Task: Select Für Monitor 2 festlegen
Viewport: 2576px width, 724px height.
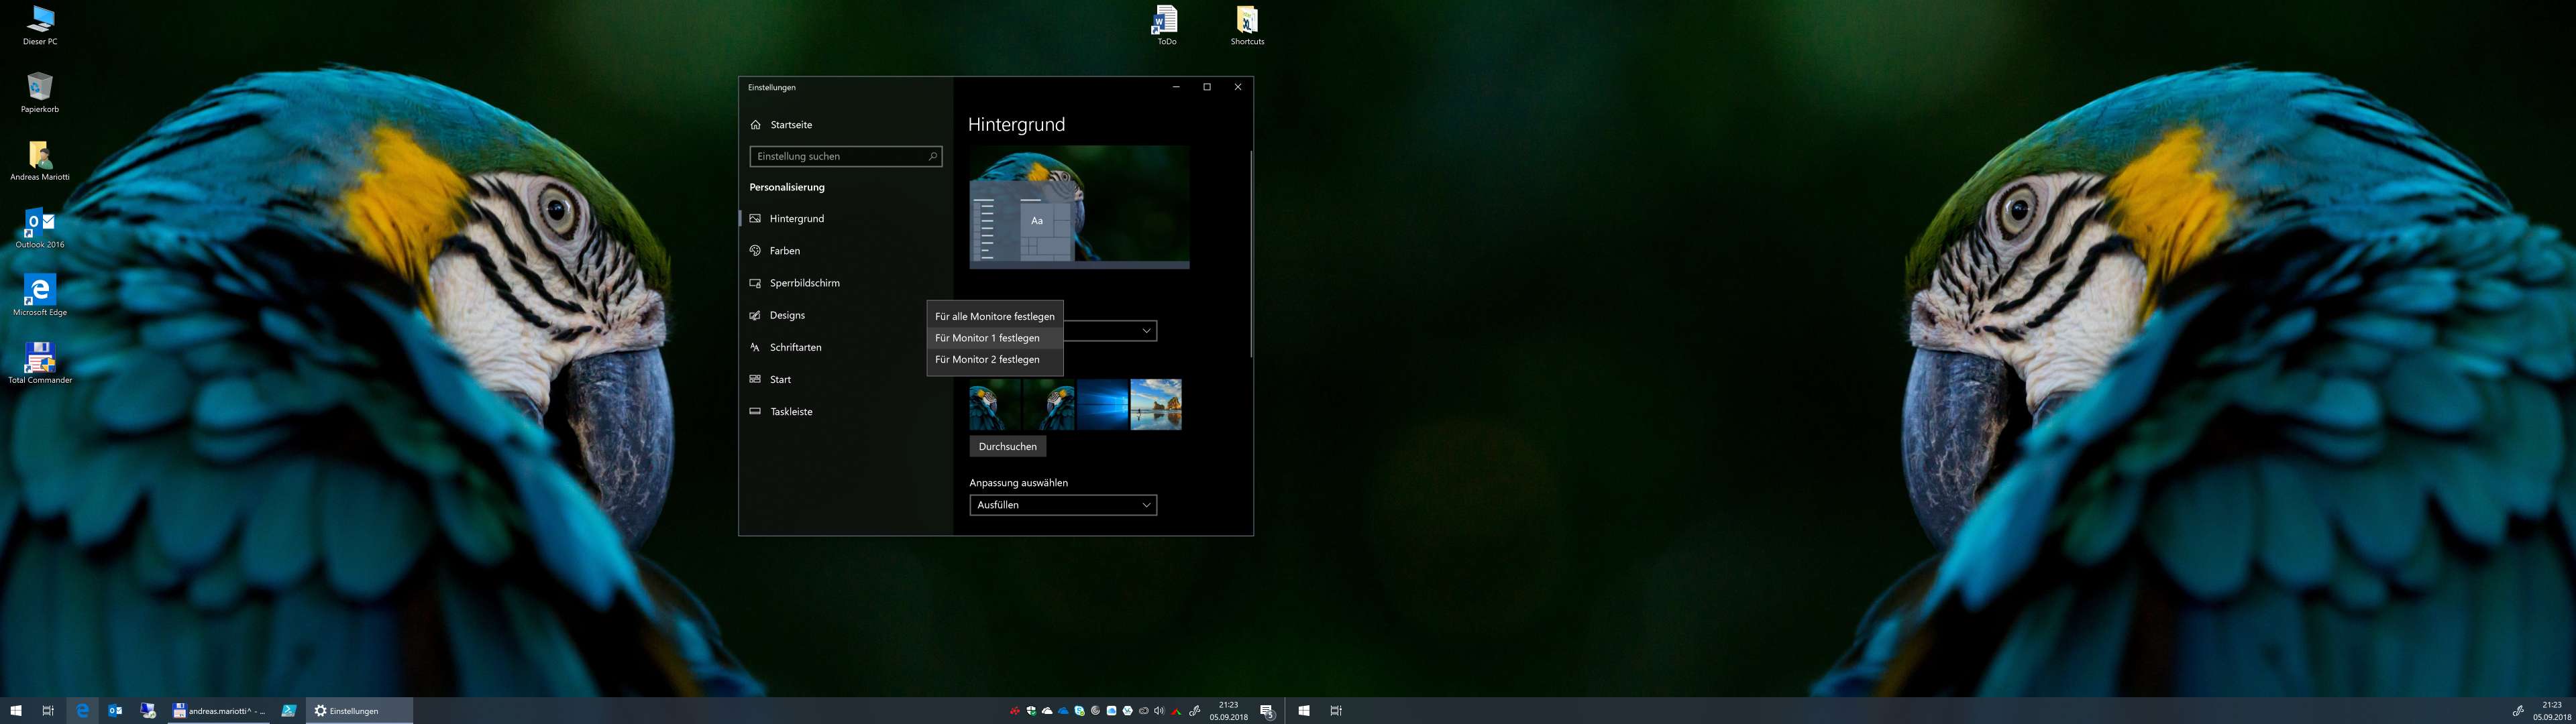Action: [x=987, y=360]
